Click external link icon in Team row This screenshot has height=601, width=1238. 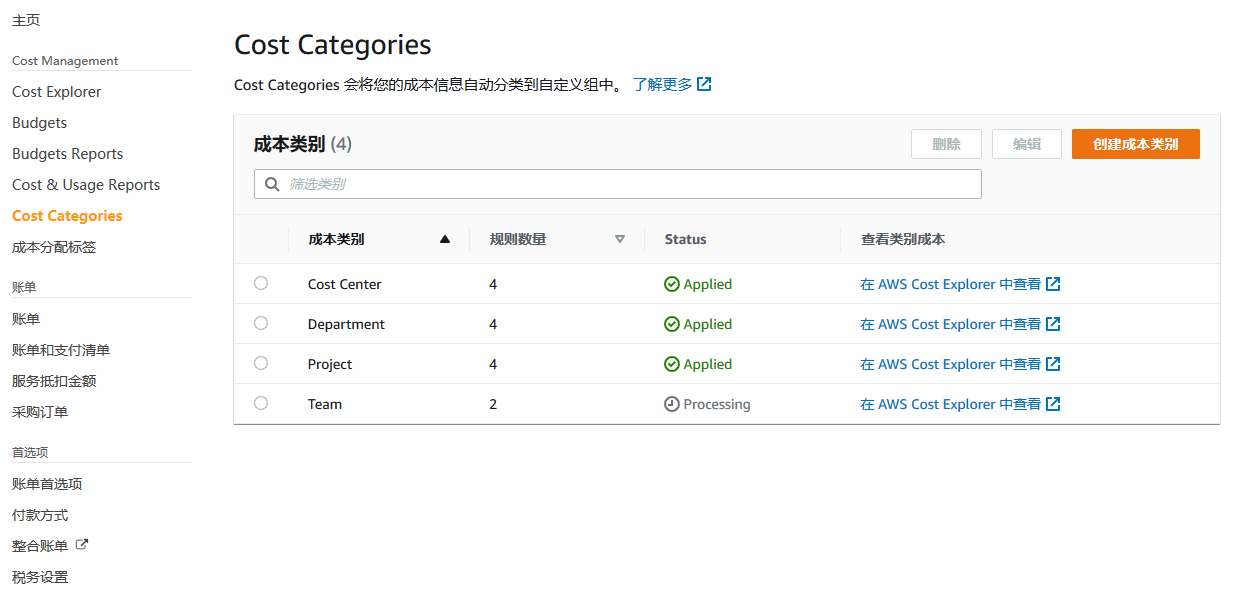point(1053,404)
